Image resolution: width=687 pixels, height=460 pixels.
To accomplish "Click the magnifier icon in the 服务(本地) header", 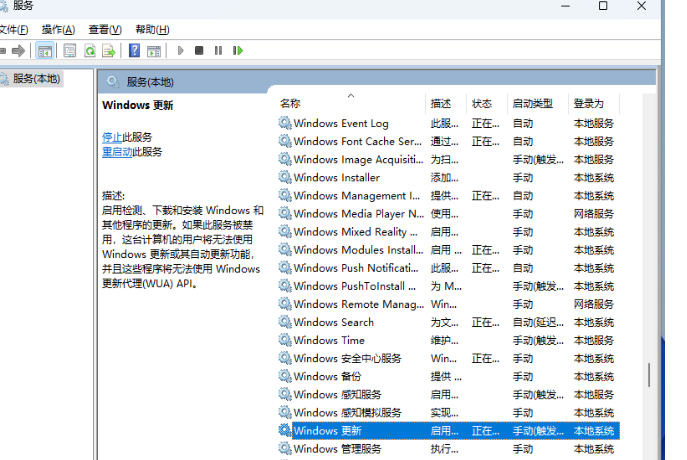I will coord(113,81).
